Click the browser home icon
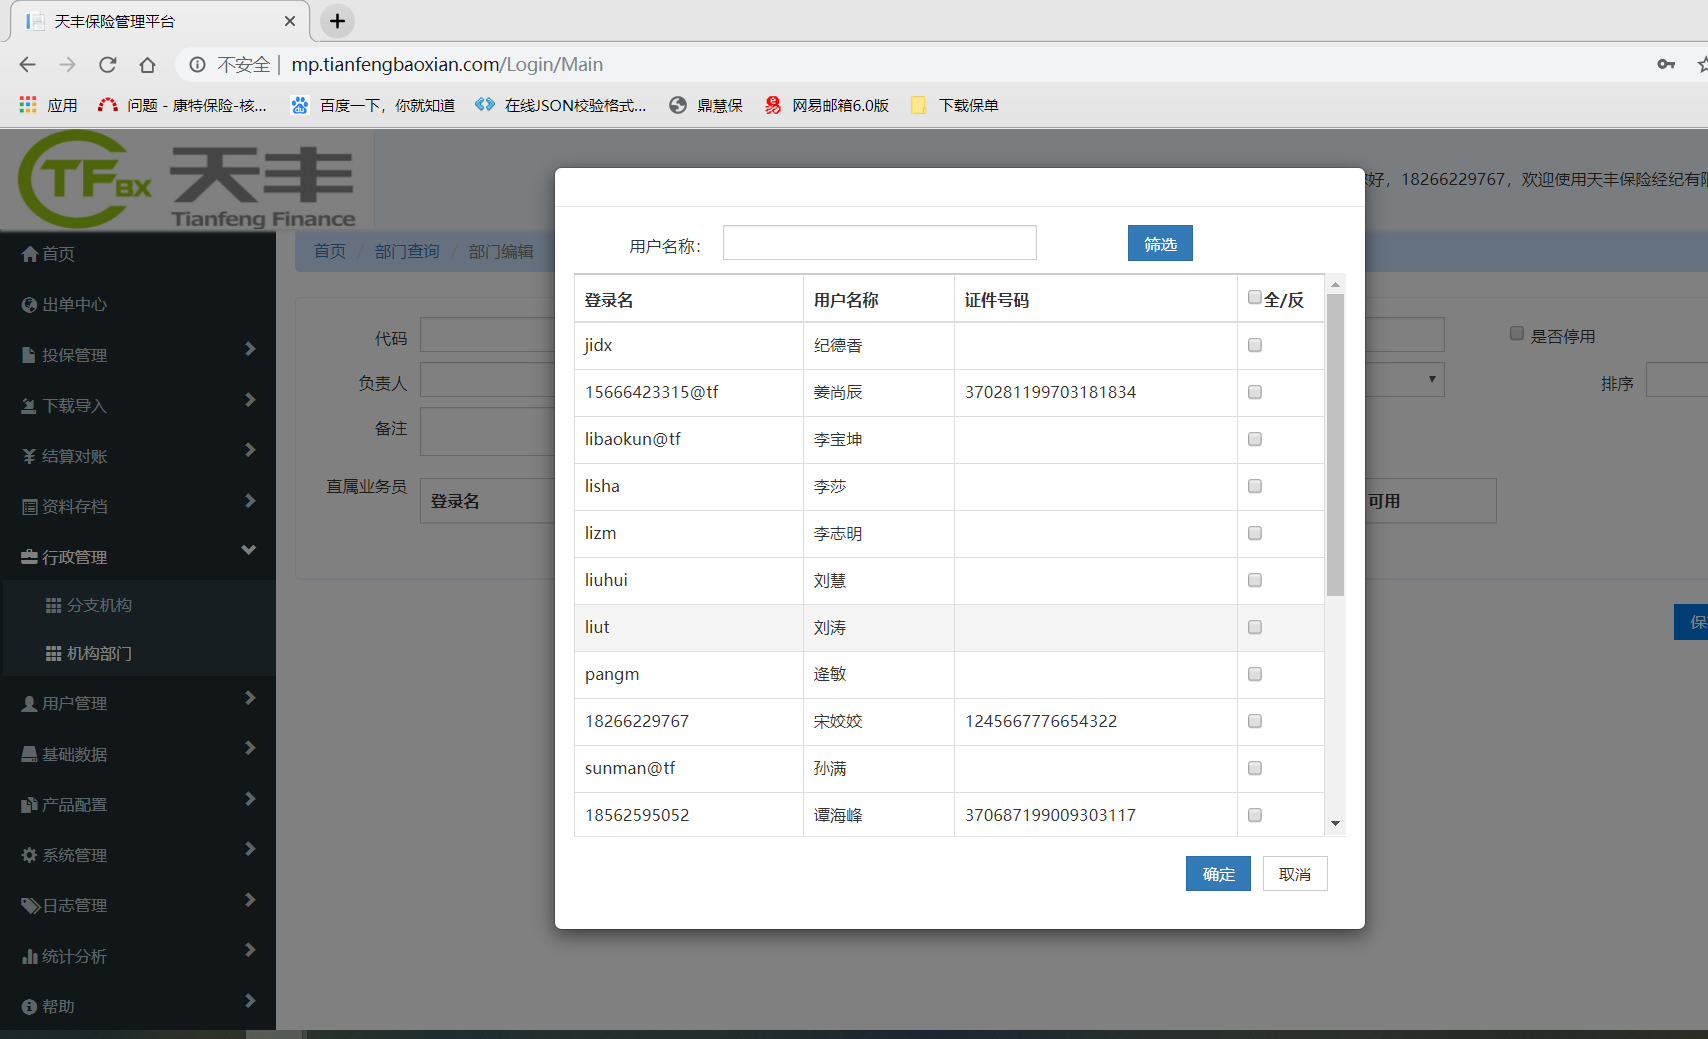Viewport: 1708px width, 1039px height. pyautogui.click(x=147, y=65)
